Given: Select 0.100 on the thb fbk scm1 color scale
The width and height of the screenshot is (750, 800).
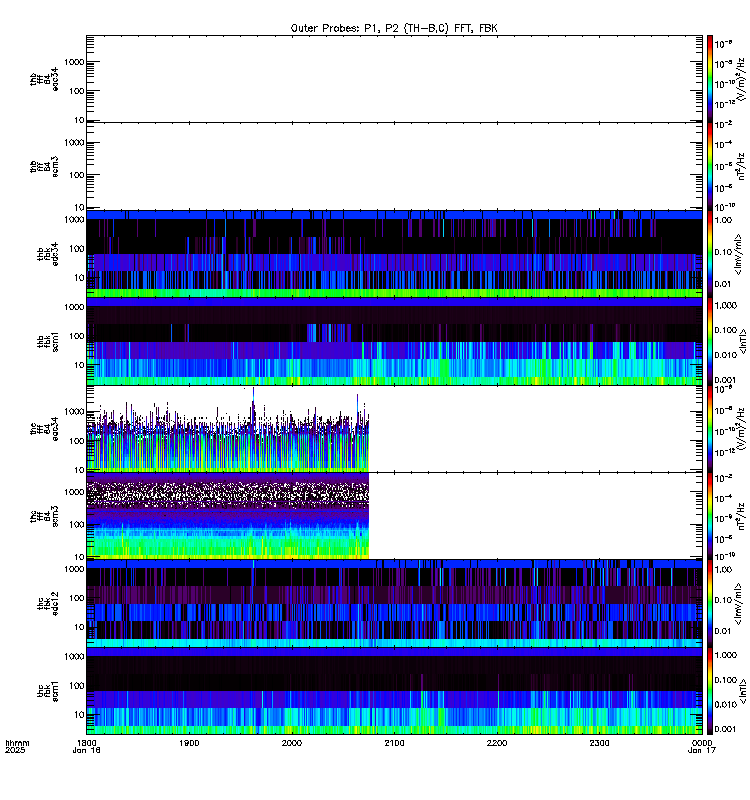Looking at the screenshot, I should pyautogui.click(x=726, y=330).
